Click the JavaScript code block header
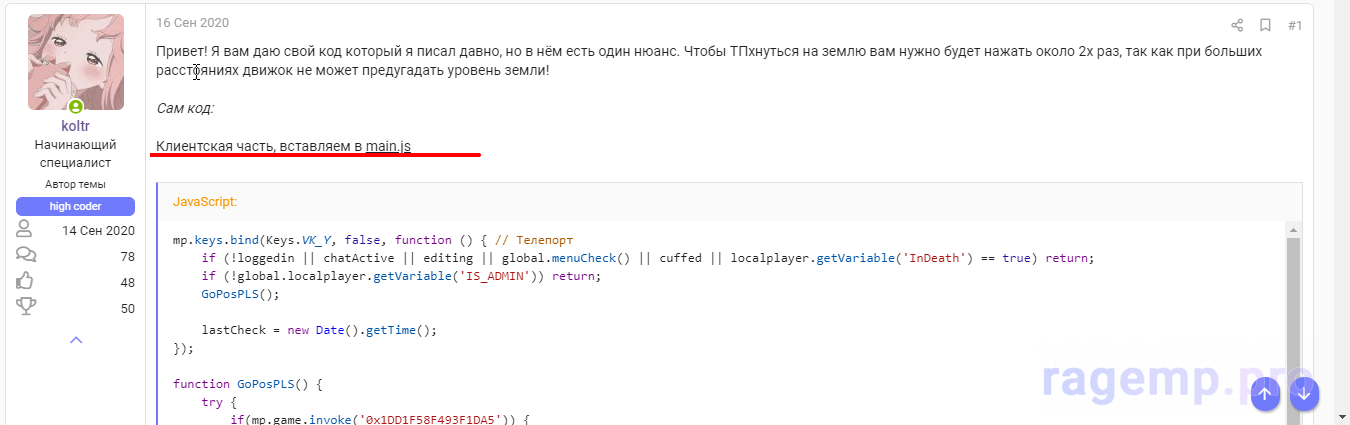The height and width of the screenshot is (425, 1350). (205, 201)
